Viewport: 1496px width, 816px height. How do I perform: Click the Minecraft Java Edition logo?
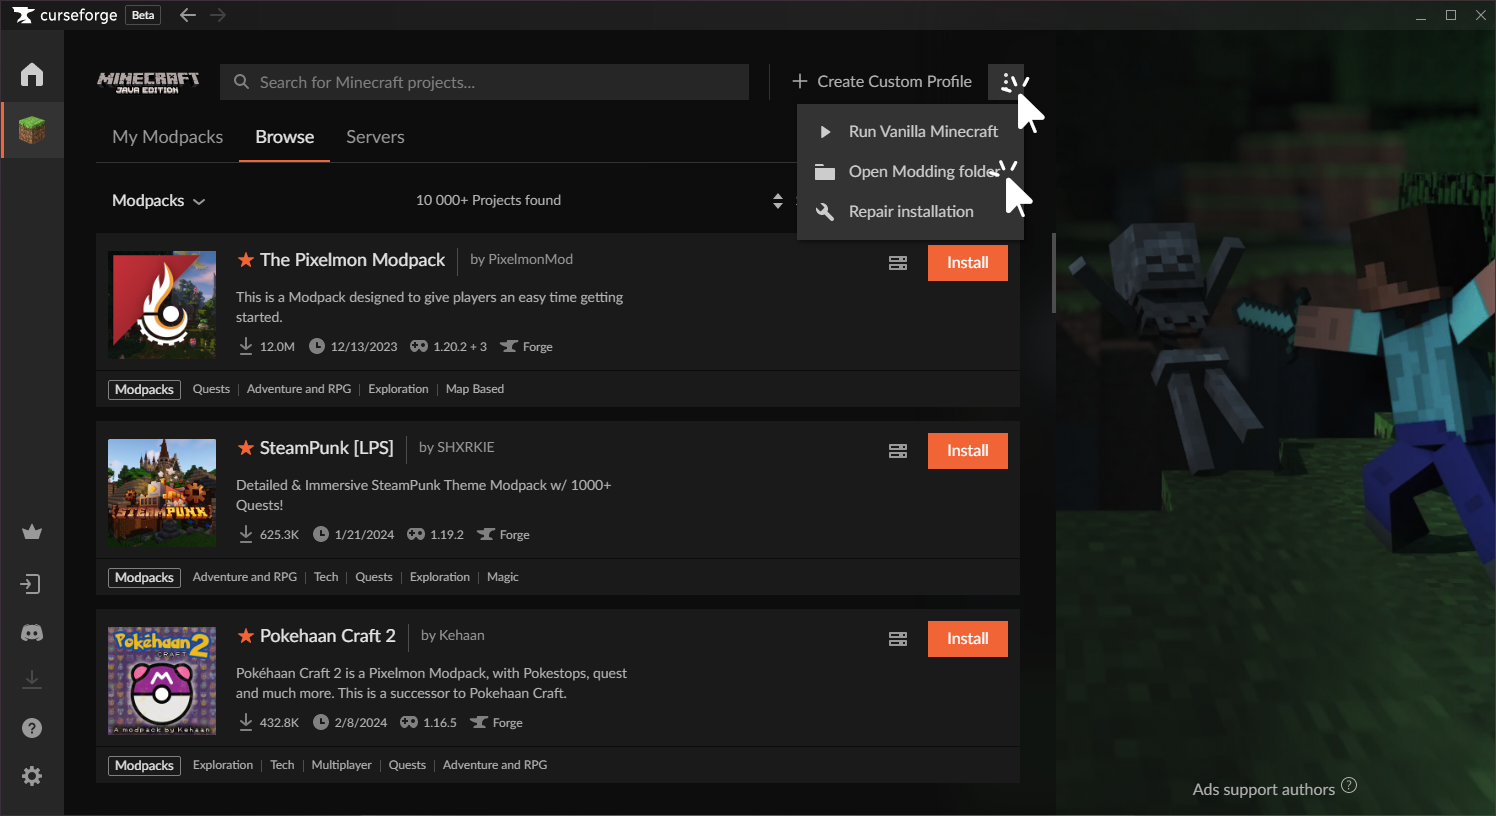pos(148,82)
